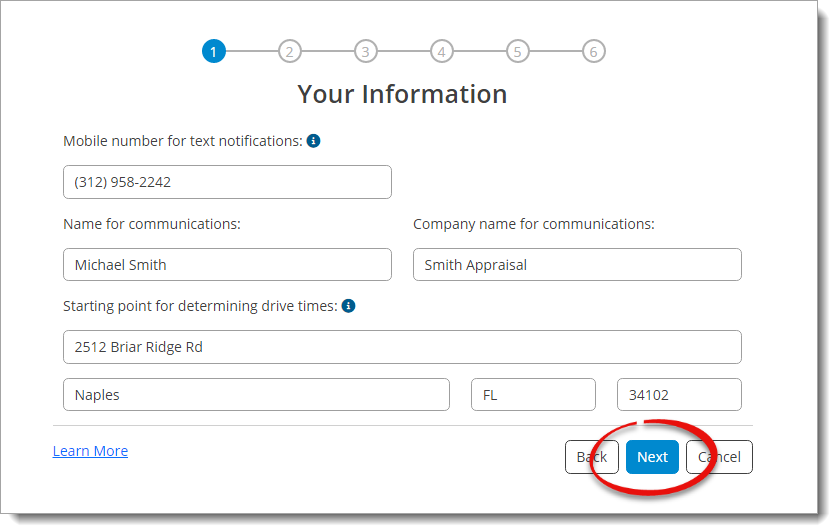Click the Your Information heading
Viewport: 830px width, 526px height.
point(402,94)
